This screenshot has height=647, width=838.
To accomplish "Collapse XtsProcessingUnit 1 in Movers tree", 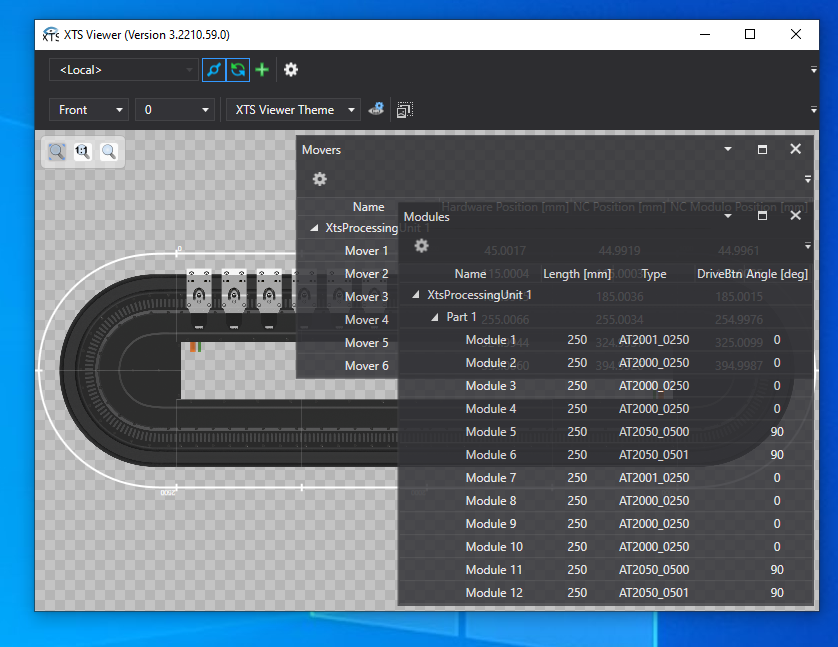I will (314, 228).
